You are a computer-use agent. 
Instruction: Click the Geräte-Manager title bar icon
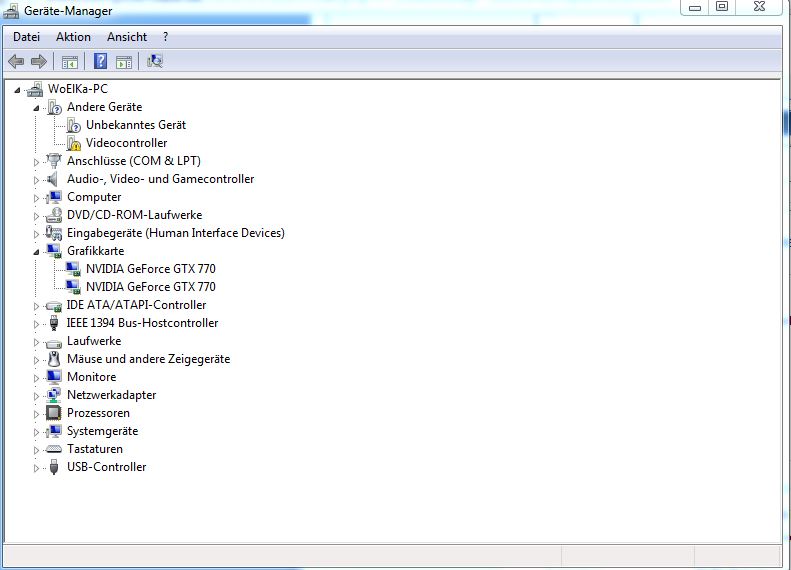coord(11,11)
